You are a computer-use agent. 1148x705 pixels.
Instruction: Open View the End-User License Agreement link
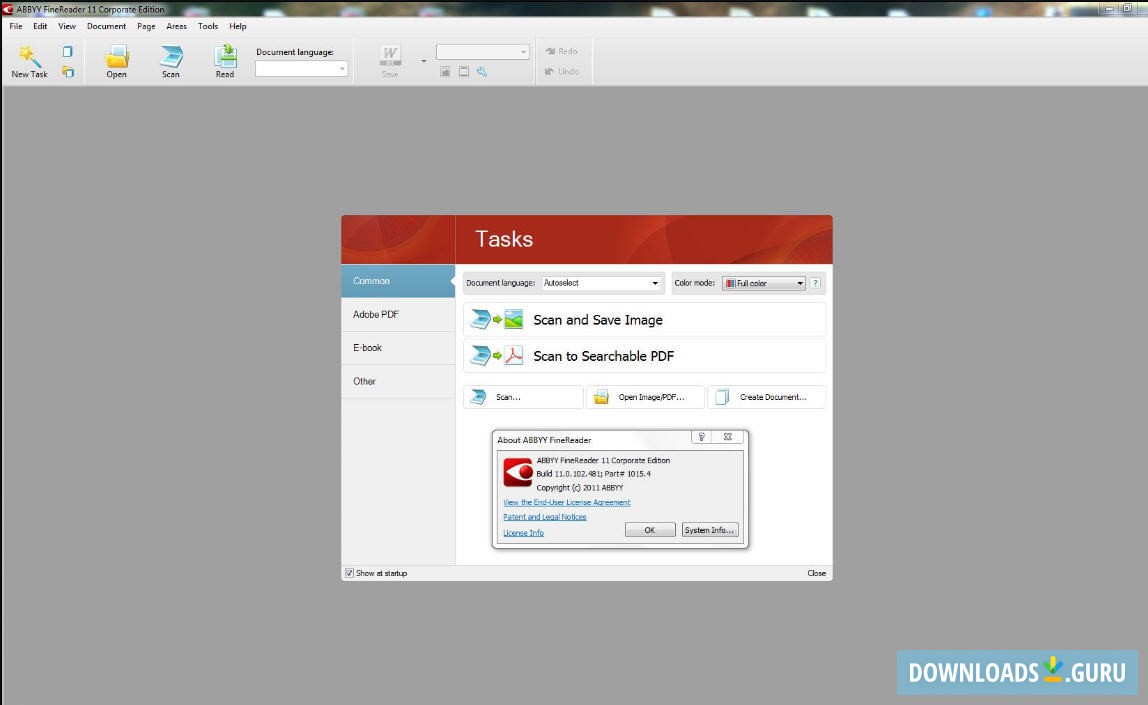[x=567, y=503]
